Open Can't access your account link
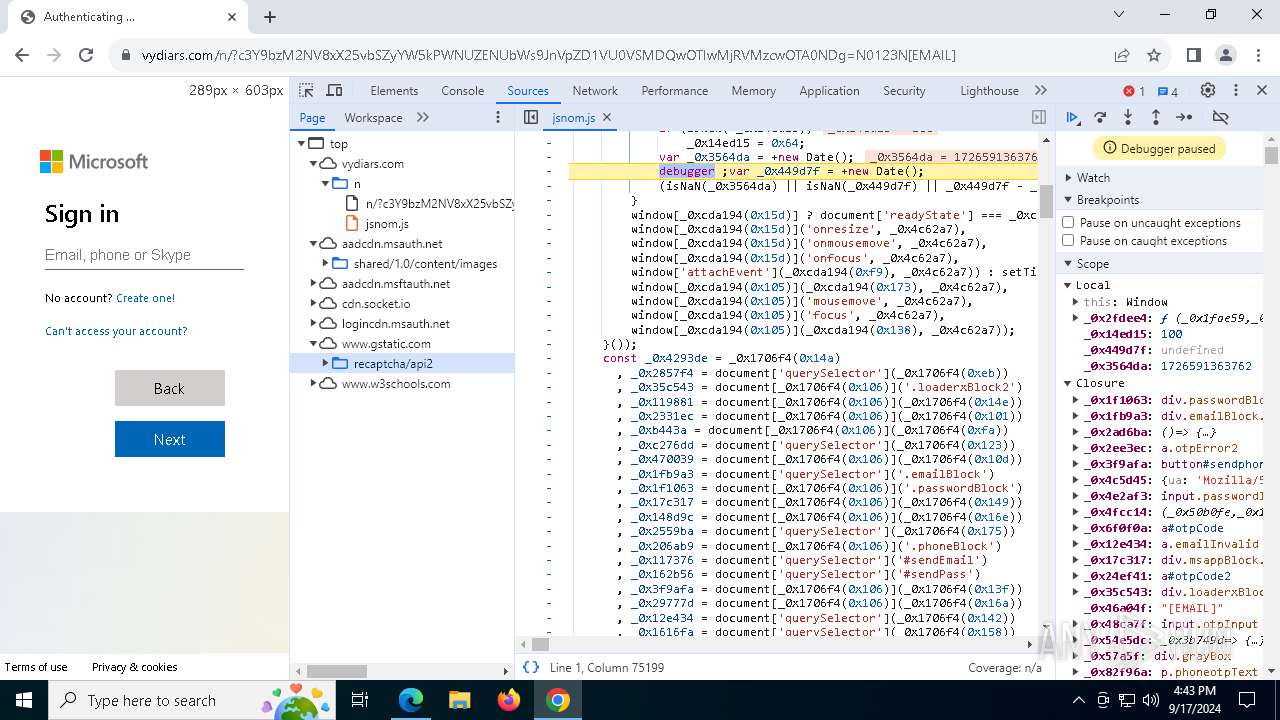Screen dimensions: 1280x720 click(x=116, y=331)
